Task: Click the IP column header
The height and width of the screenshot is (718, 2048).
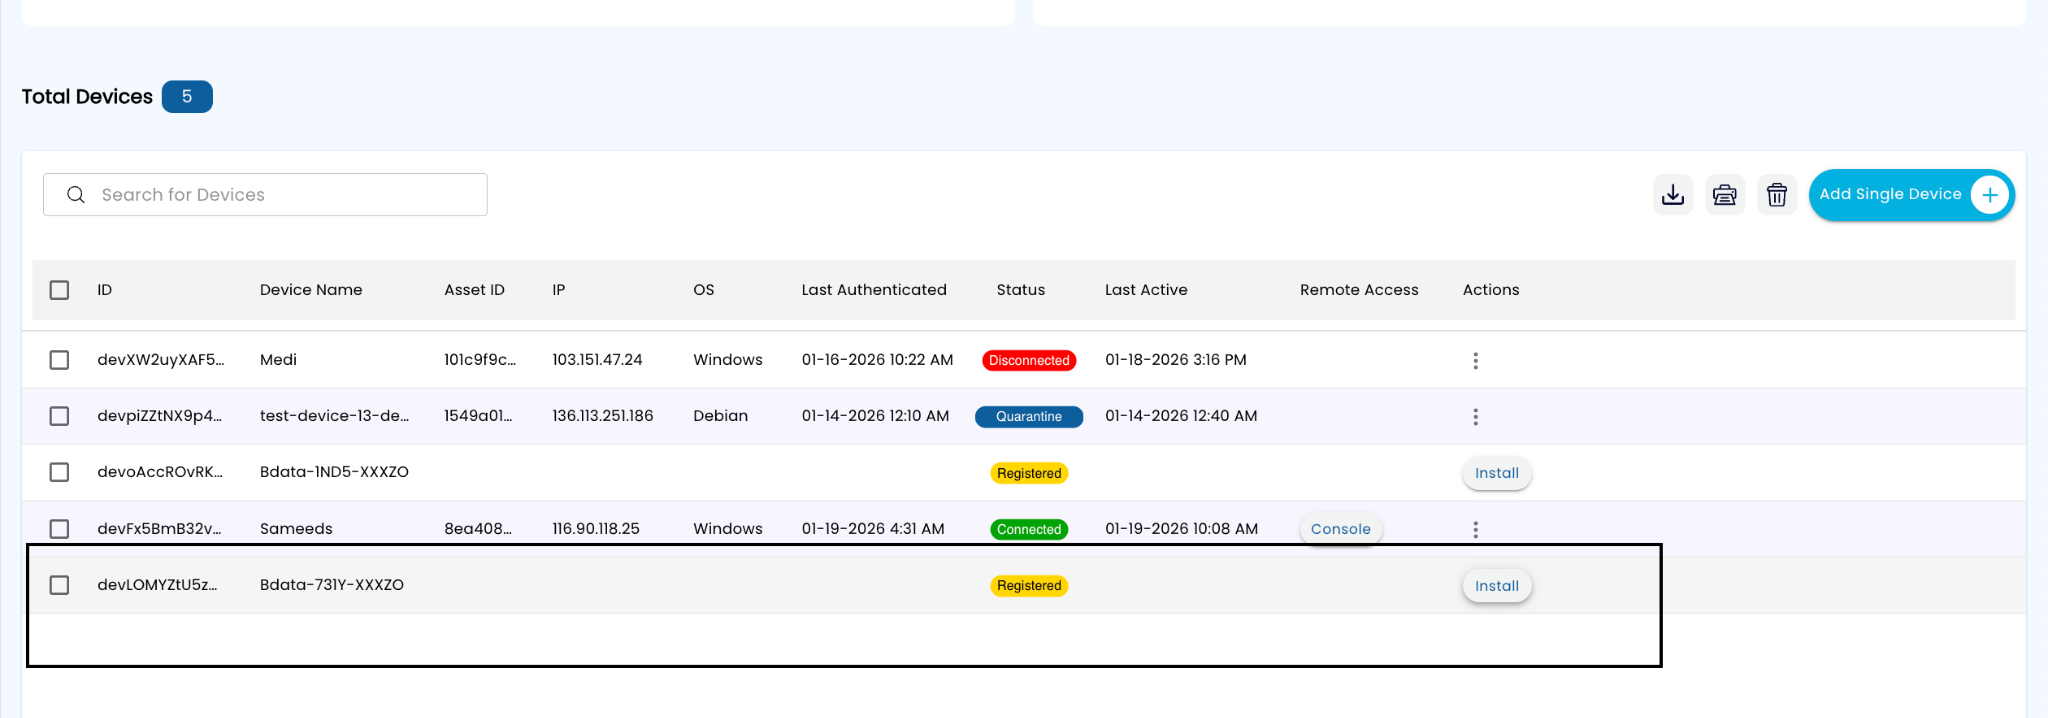Action: (559, 290)
